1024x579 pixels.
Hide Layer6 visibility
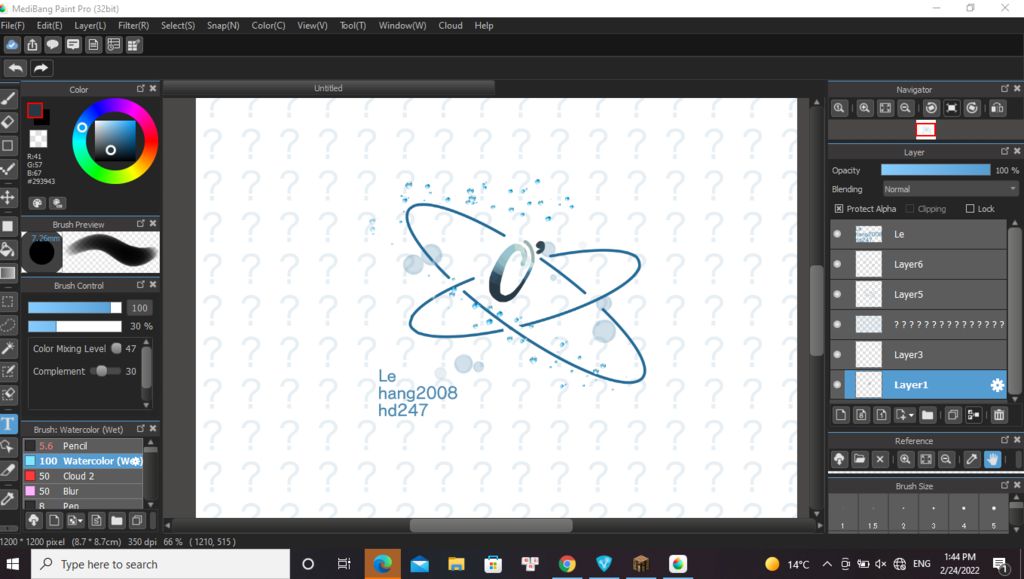pyautogui.click(x=837, y=264)
